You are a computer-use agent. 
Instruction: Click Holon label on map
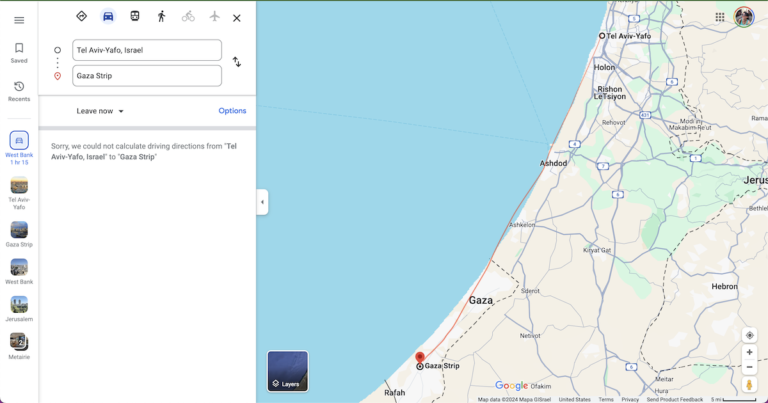pos(604,68)
